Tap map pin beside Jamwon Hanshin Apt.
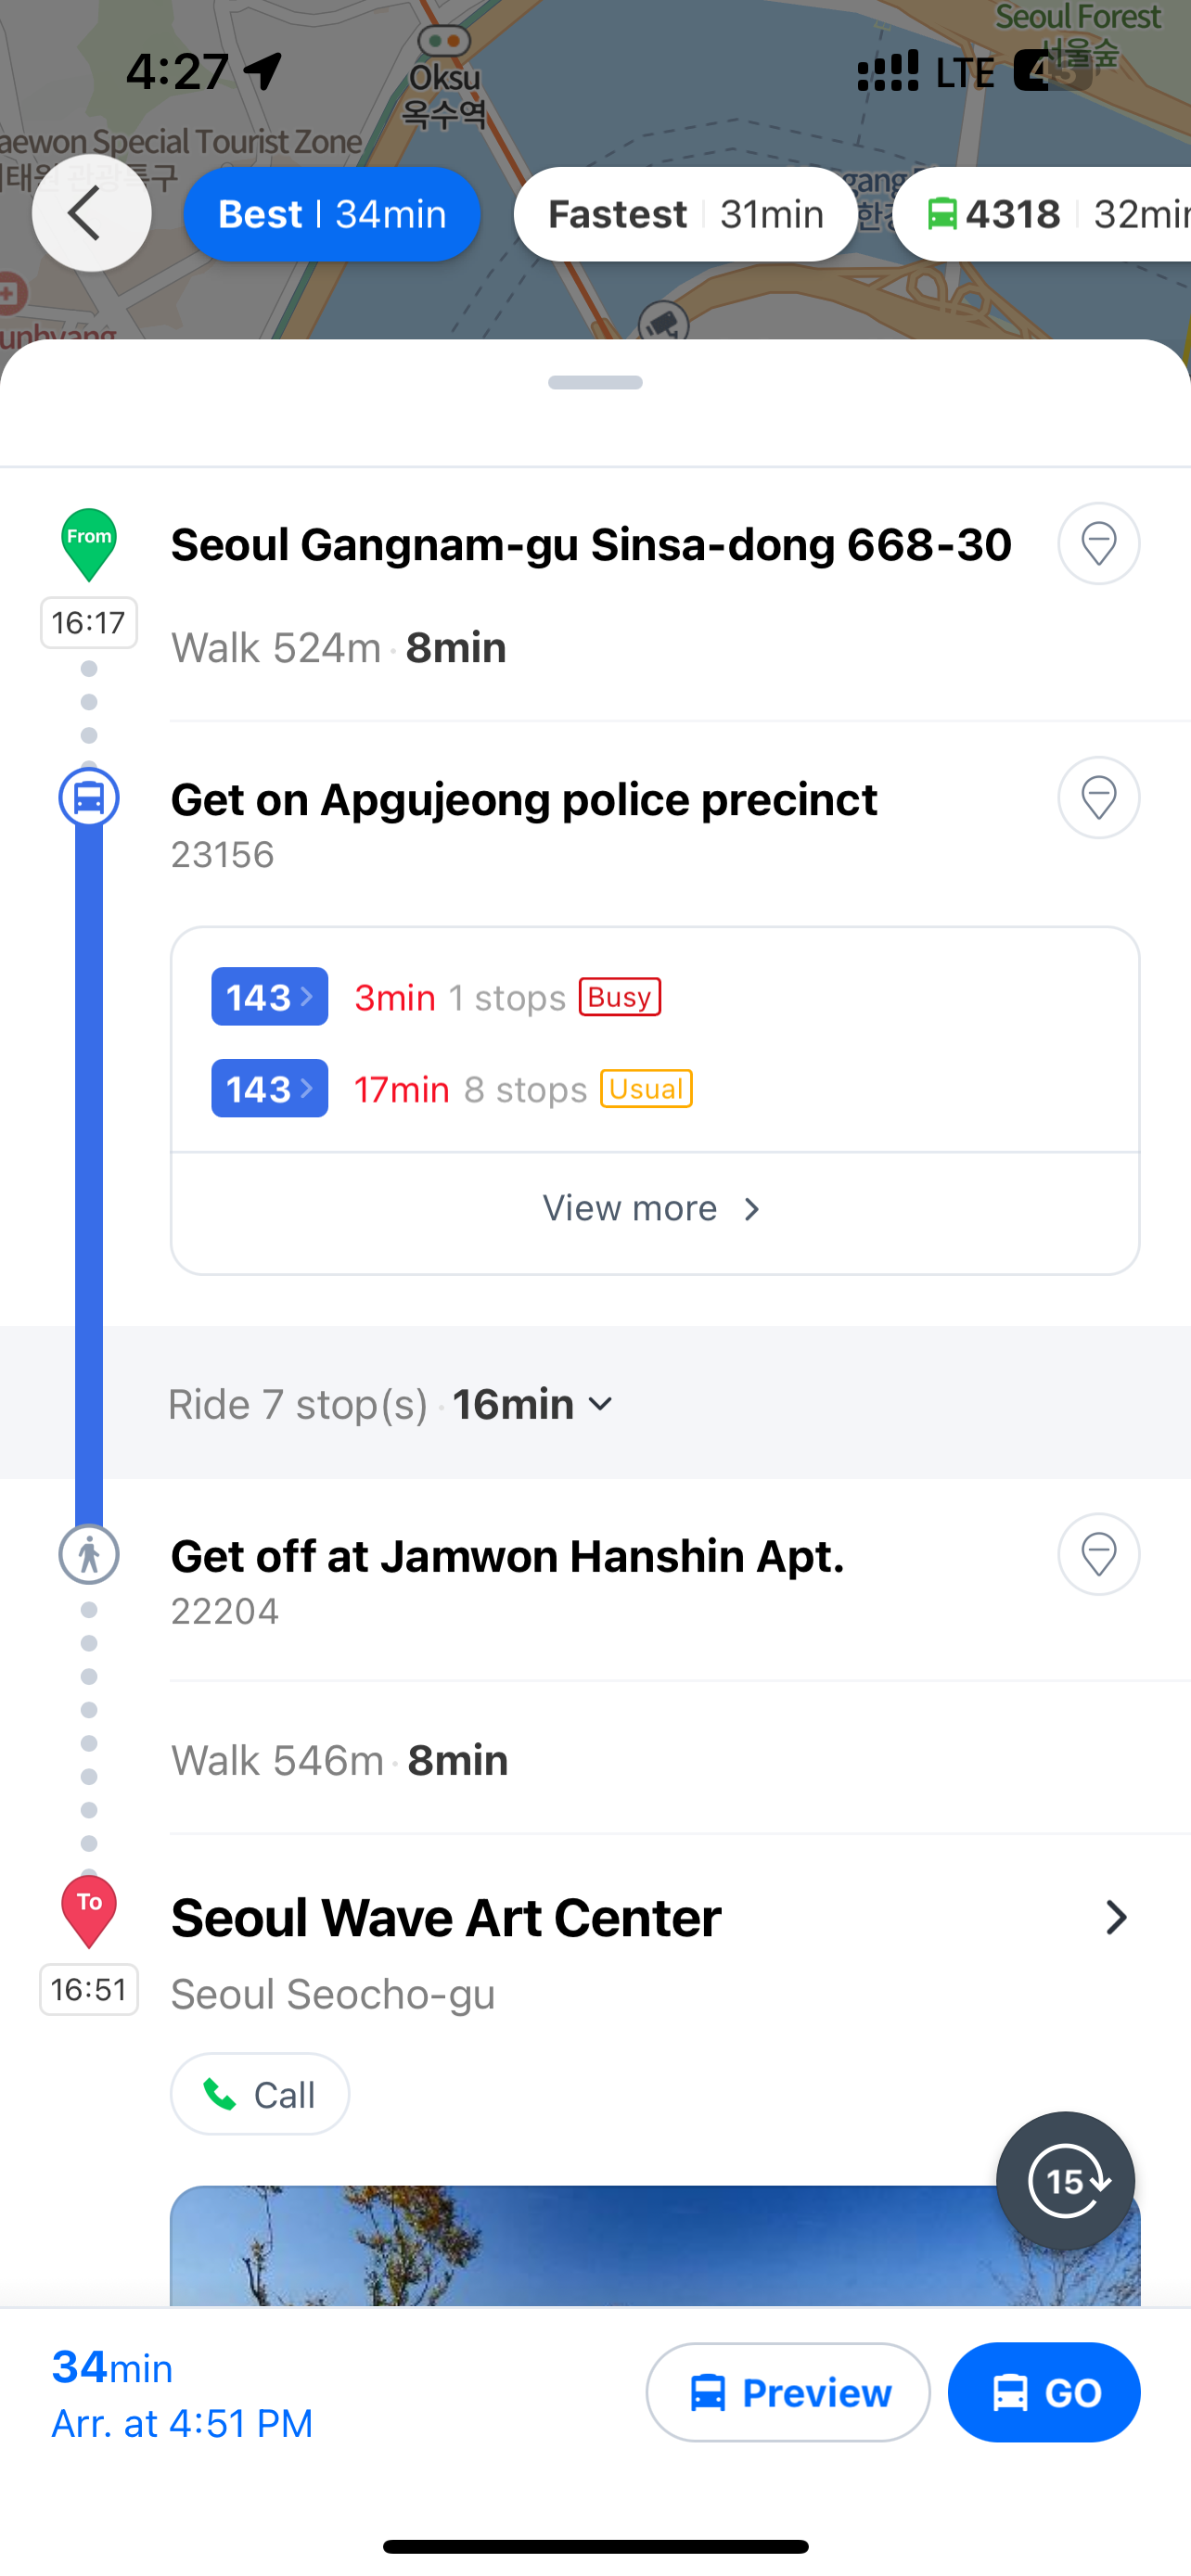1191x2576 pixels. (1098, 1554)
